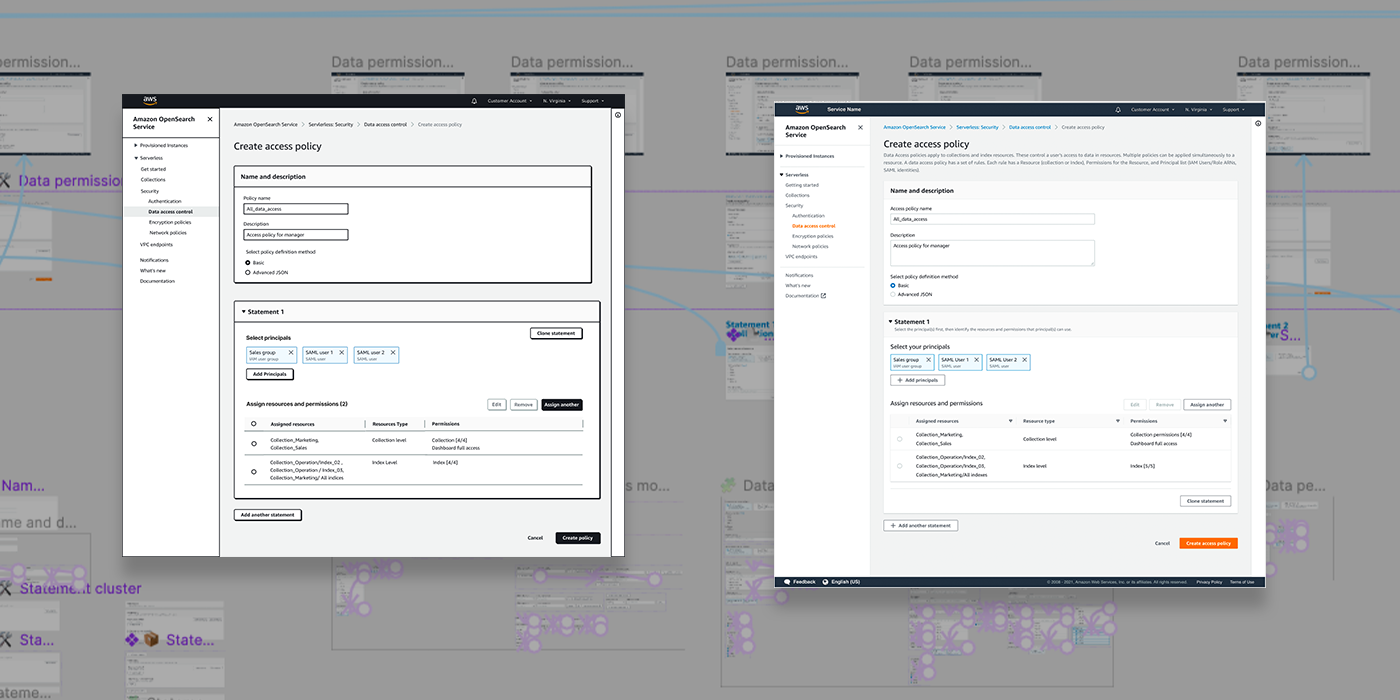Click the Description text area in the right console
Viewport: 1400px width, 700px height.
(x=992, y=253)
